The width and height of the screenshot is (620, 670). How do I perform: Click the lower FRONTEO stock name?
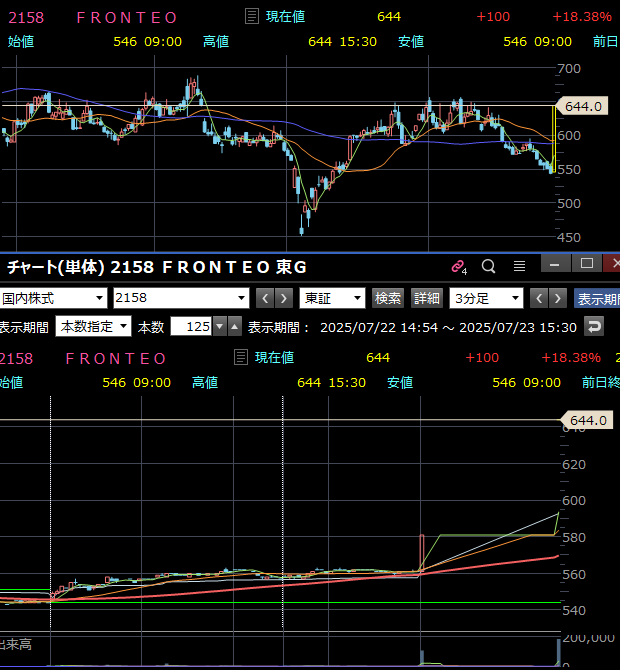tap(115, 359)
